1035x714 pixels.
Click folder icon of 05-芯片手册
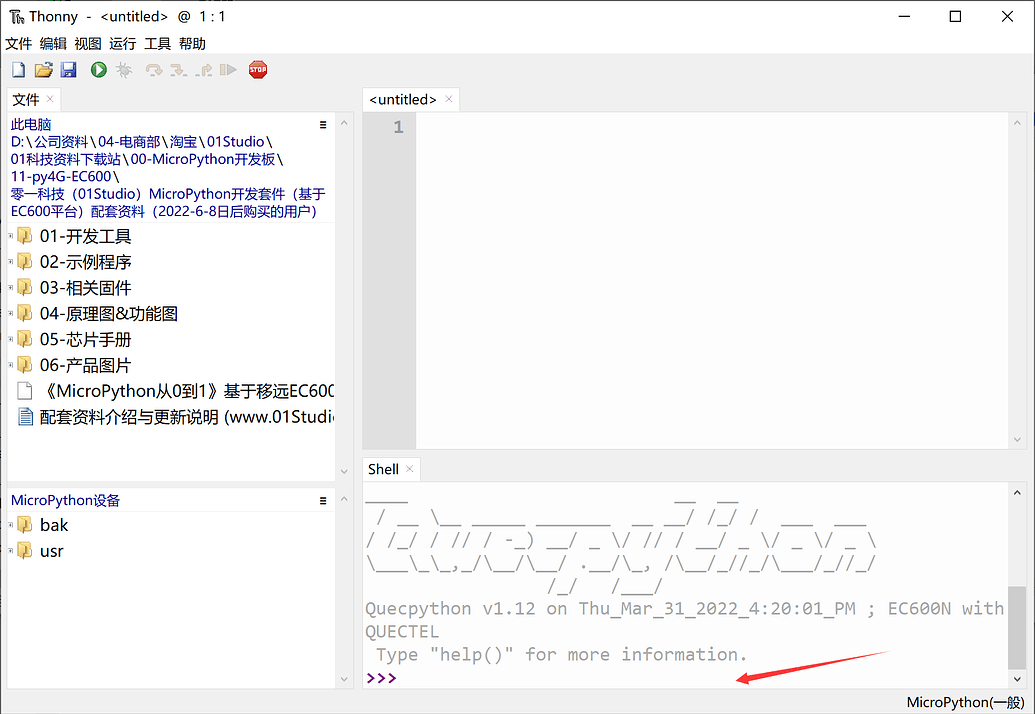[x=24, y=339]
